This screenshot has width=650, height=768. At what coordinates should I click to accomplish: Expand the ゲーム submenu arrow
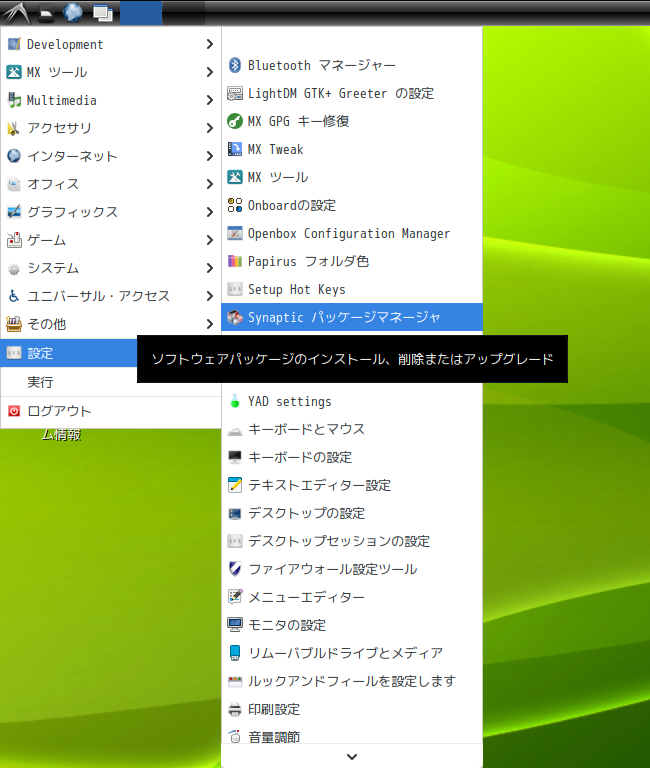point(210,240)
